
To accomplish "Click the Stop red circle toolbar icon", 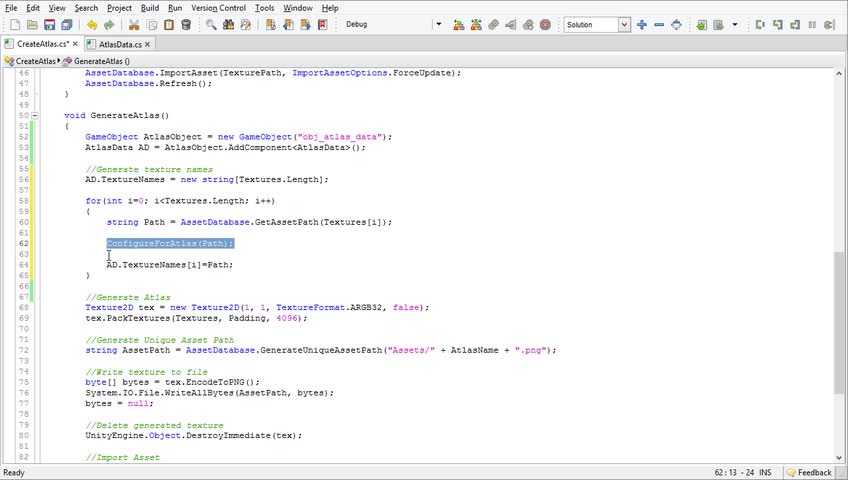I will pyautogui.click(x=545, y=25).
